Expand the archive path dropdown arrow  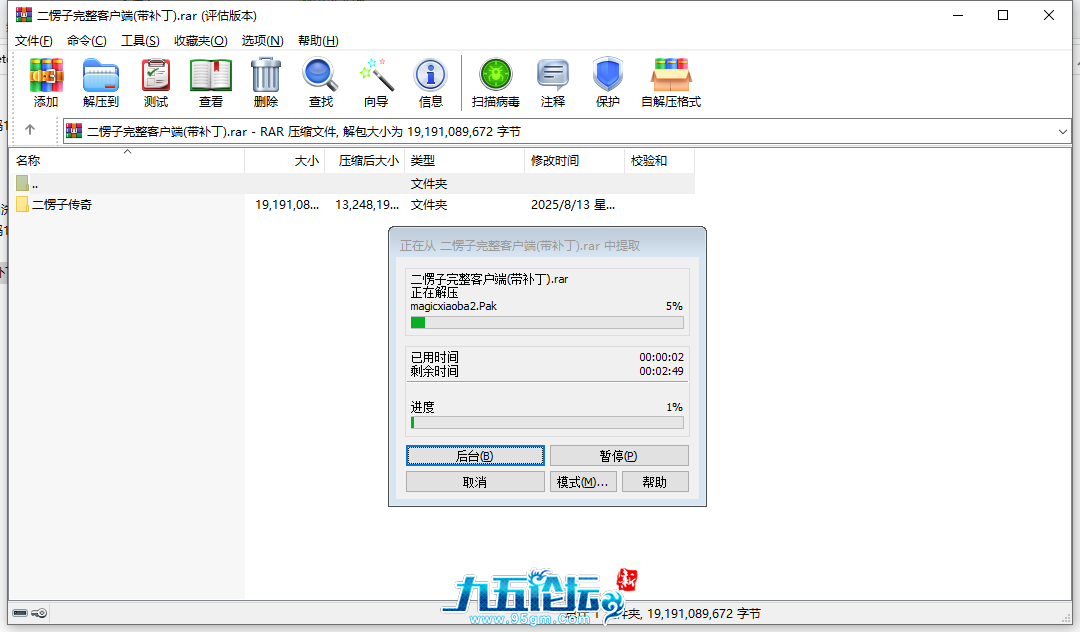[1062, 131]
